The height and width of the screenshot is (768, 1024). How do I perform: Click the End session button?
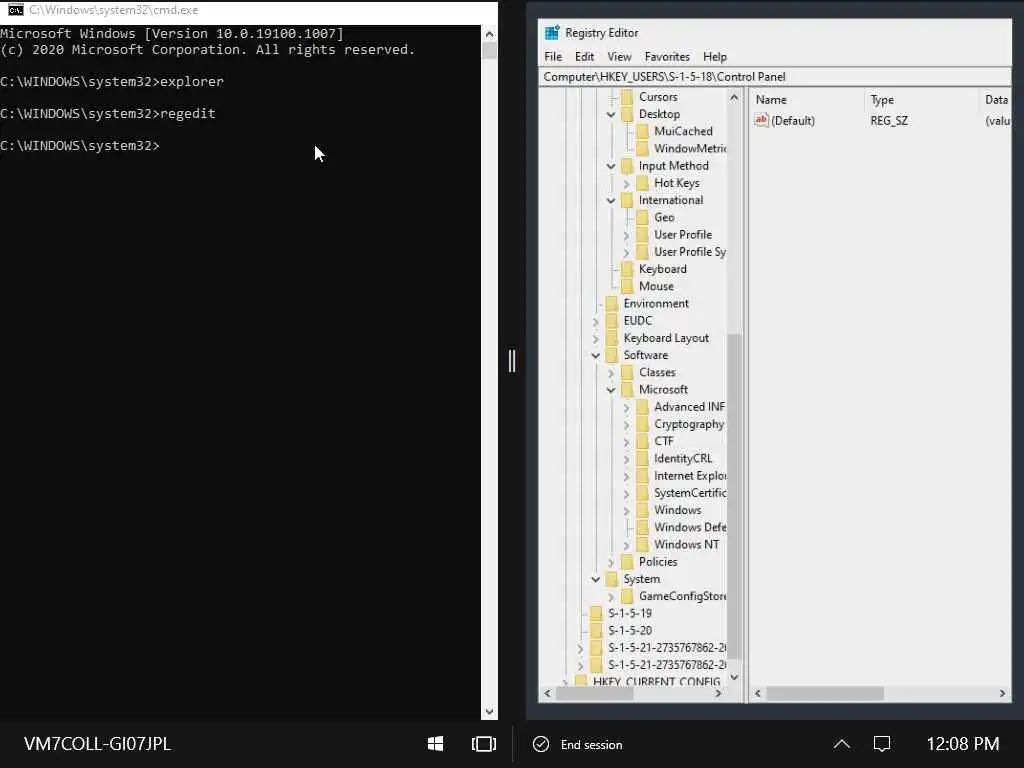point(578,744)
